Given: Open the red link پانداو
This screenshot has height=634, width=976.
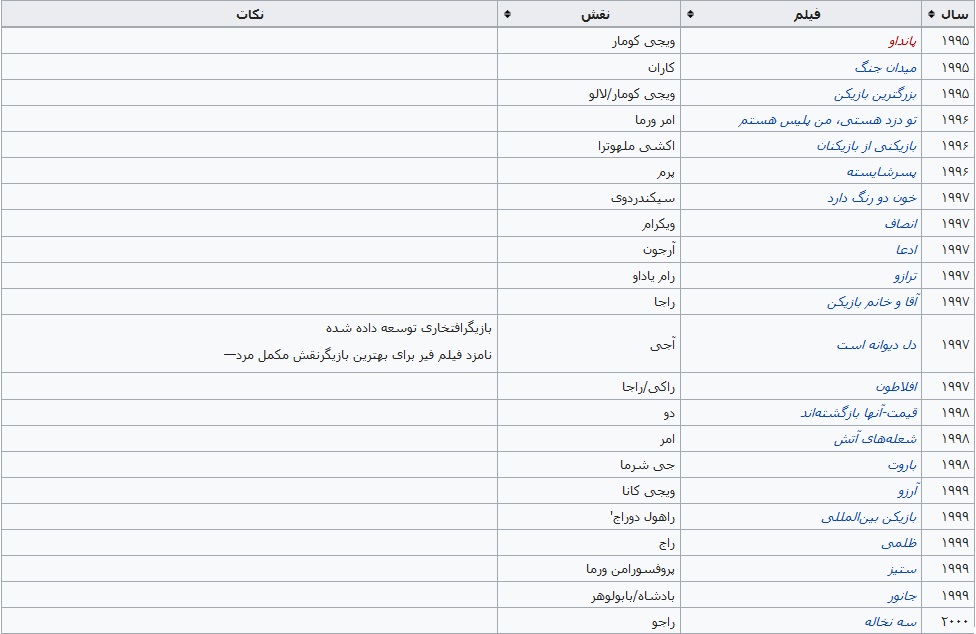Looking at the screenshot, I should (x=903, y=41).
